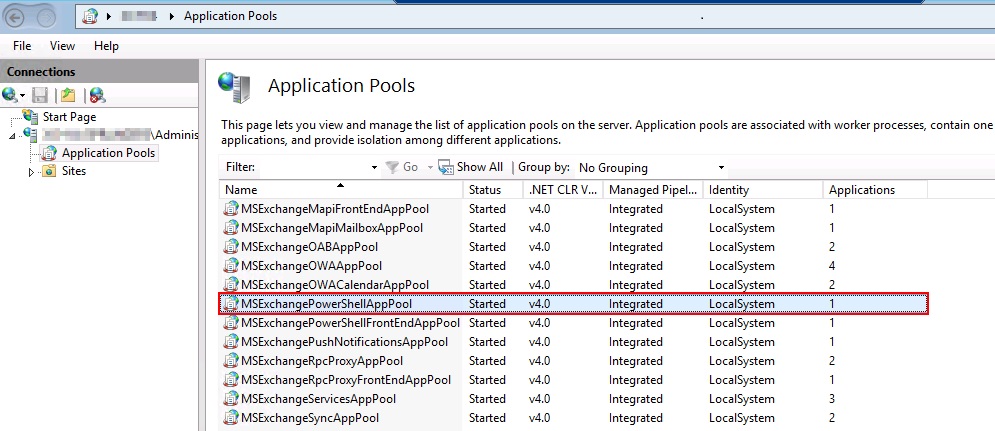Expand the Sites tree node
This screenshot has height=431, width=995.
(x=32, y=171)
